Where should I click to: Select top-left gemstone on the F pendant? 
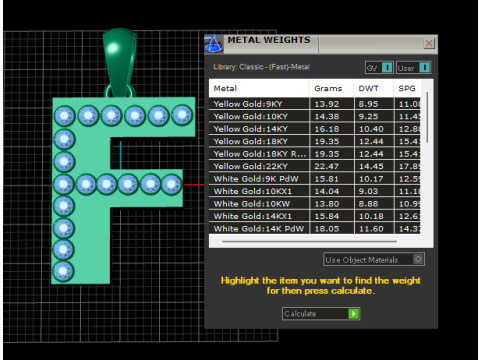click(64, 116)
